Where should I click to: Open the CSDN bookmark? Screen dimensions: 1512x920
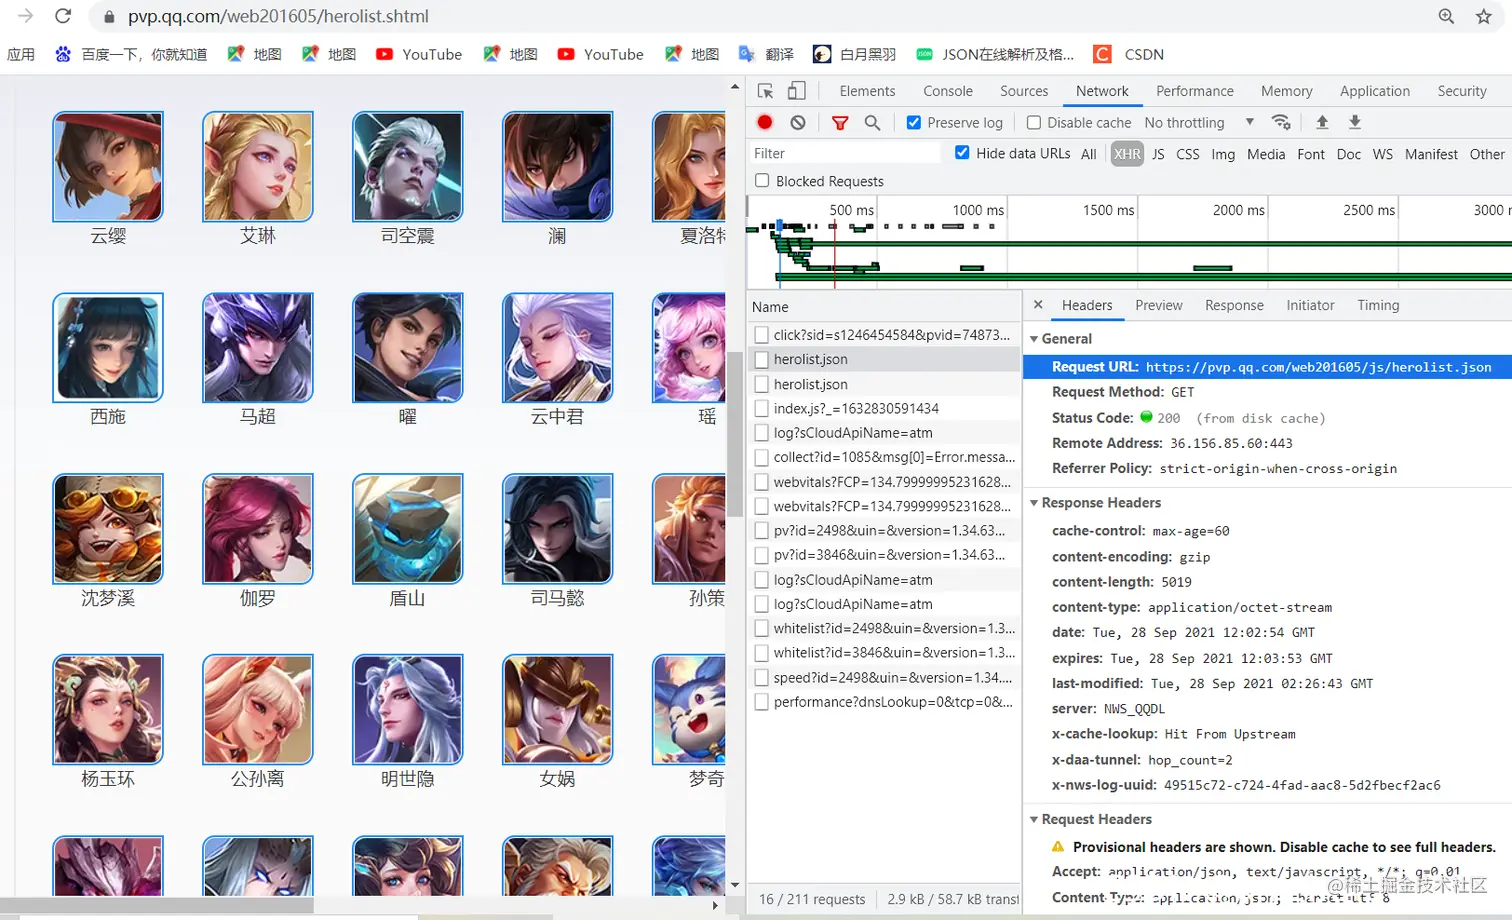(1129, 54)
